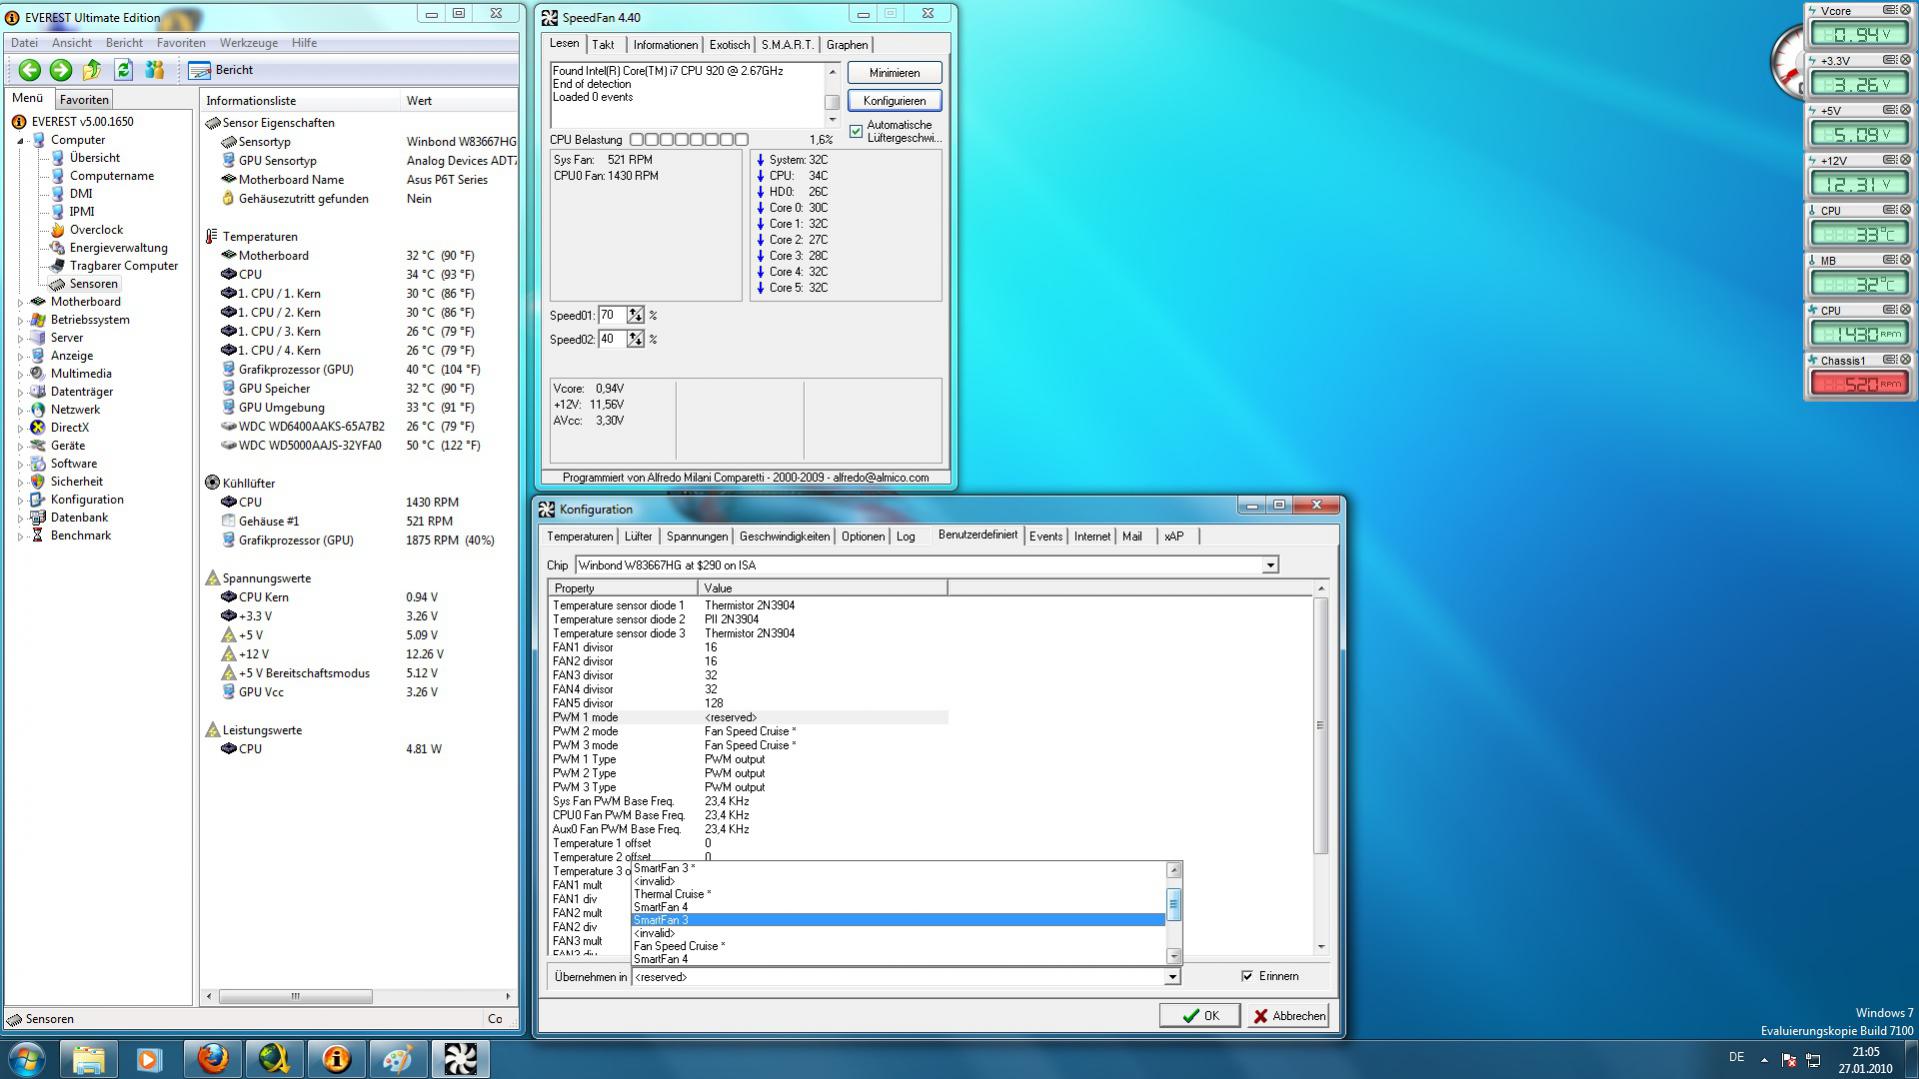1919x1079 pixels.
Task: Click the users icon in EVEREST toolbar
Action: click(x=154, y=70)
